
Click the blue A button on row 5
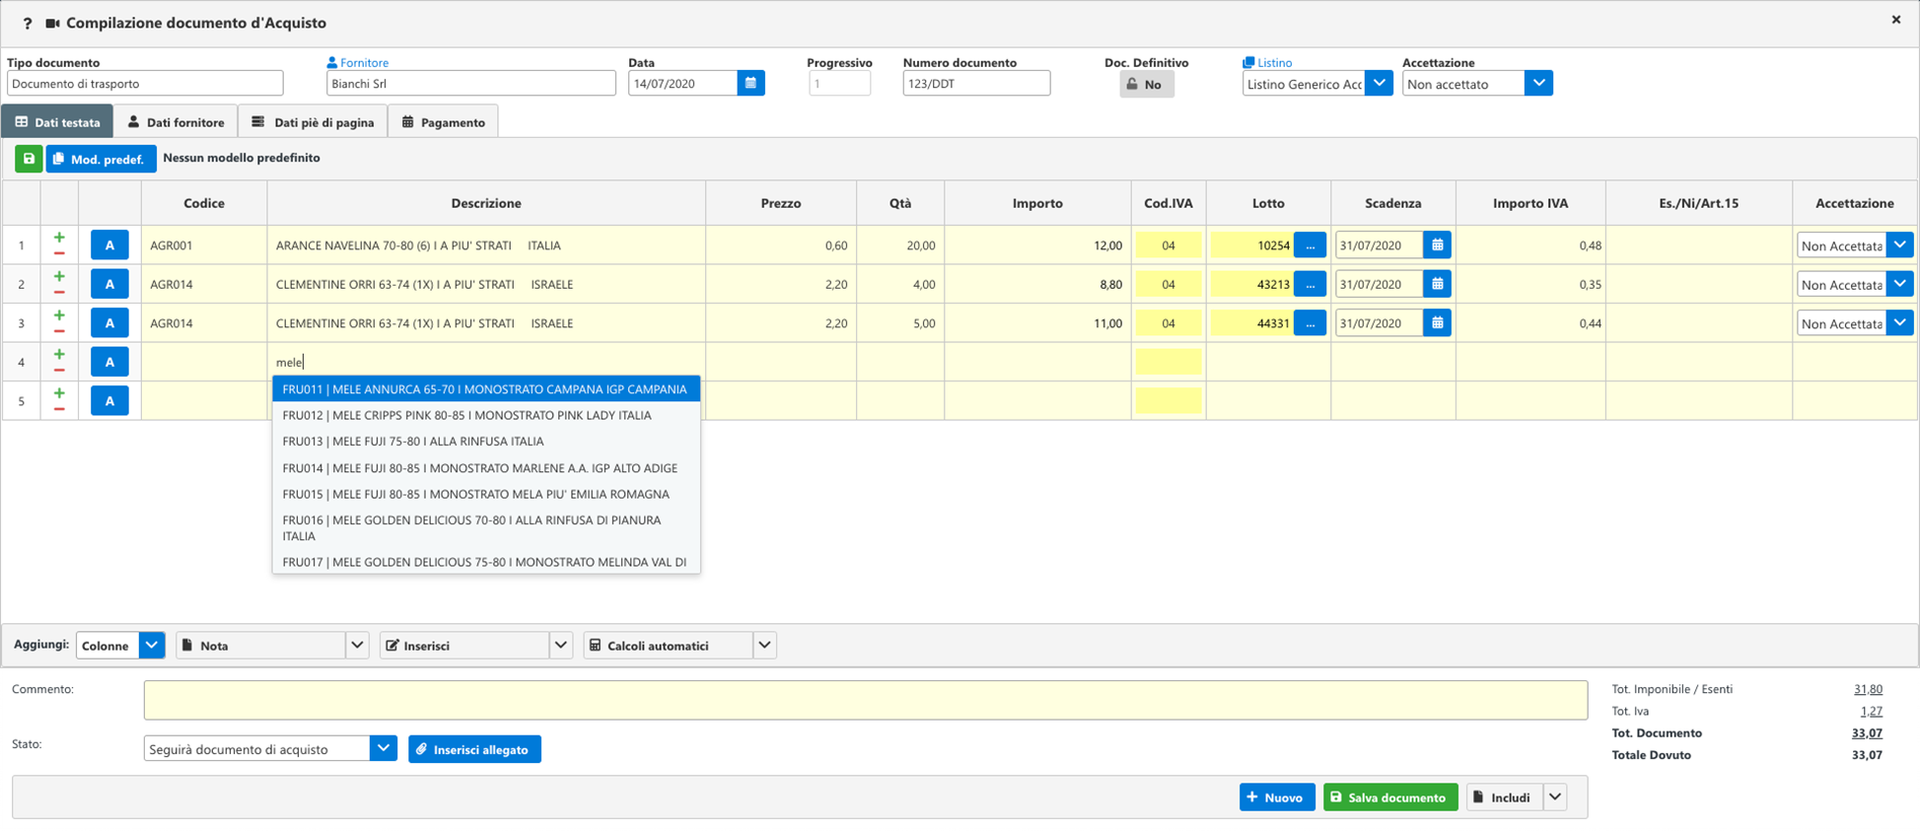point(110,401)
